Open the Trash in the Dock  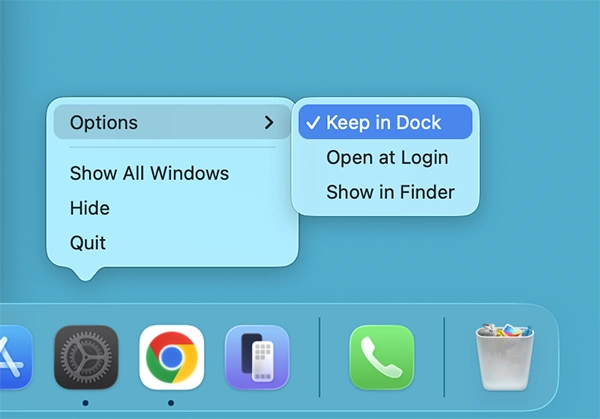(505, 357)
